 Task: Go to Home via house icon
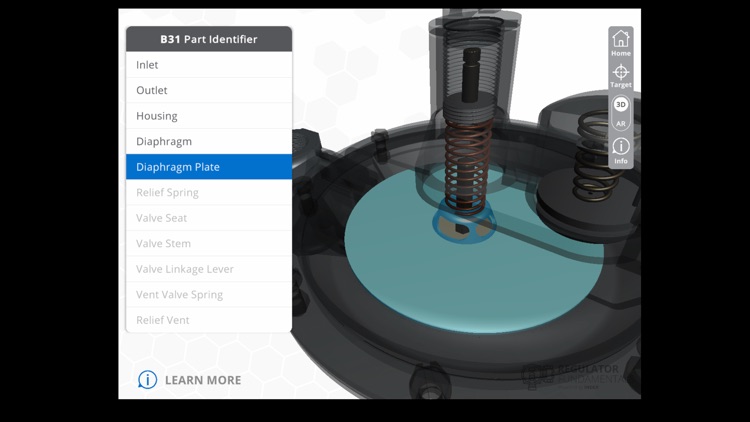[x=620, y=43]
